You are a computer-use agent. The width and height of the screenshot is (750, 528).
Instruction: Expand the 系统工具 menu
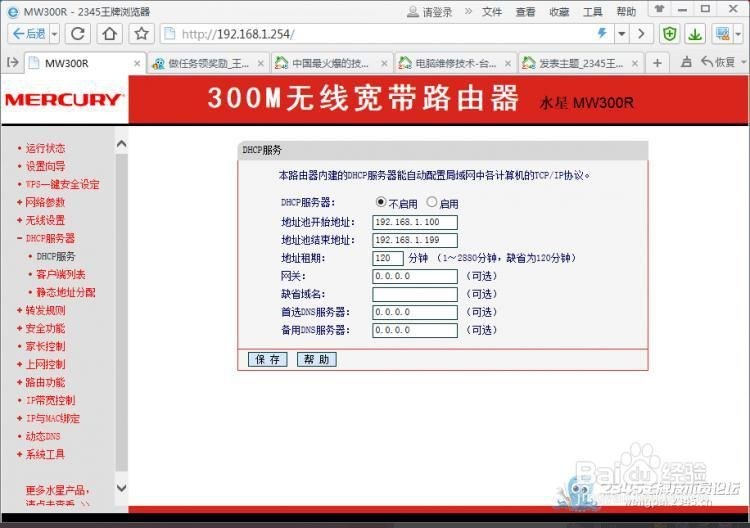[x=45, y=454]
